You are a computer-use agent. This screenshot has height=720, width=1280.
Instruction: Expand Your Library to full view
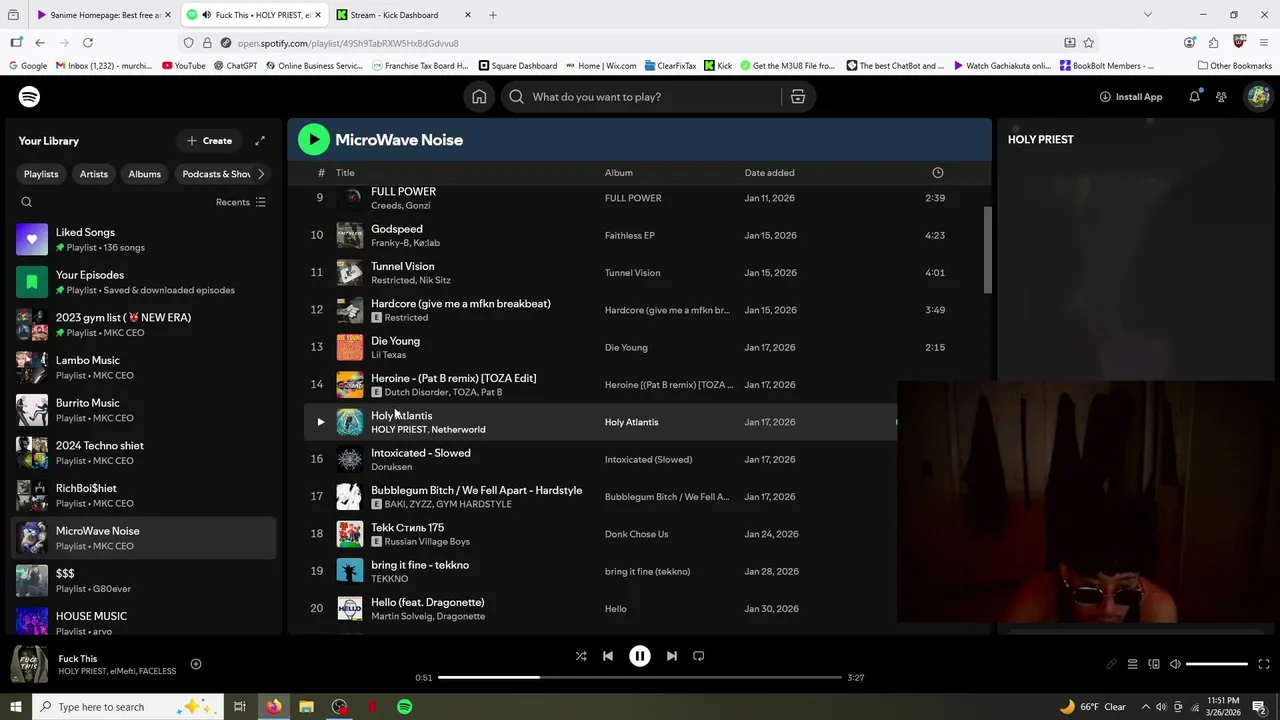pos(260,141)
